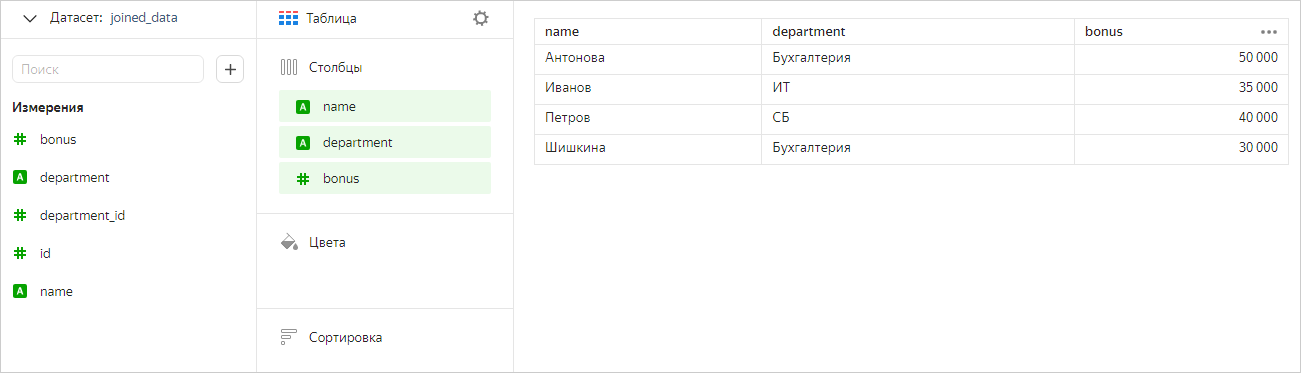1301x373 pixels.
Task: Click the string icon beside the department dimension
Action: point(19,177)
